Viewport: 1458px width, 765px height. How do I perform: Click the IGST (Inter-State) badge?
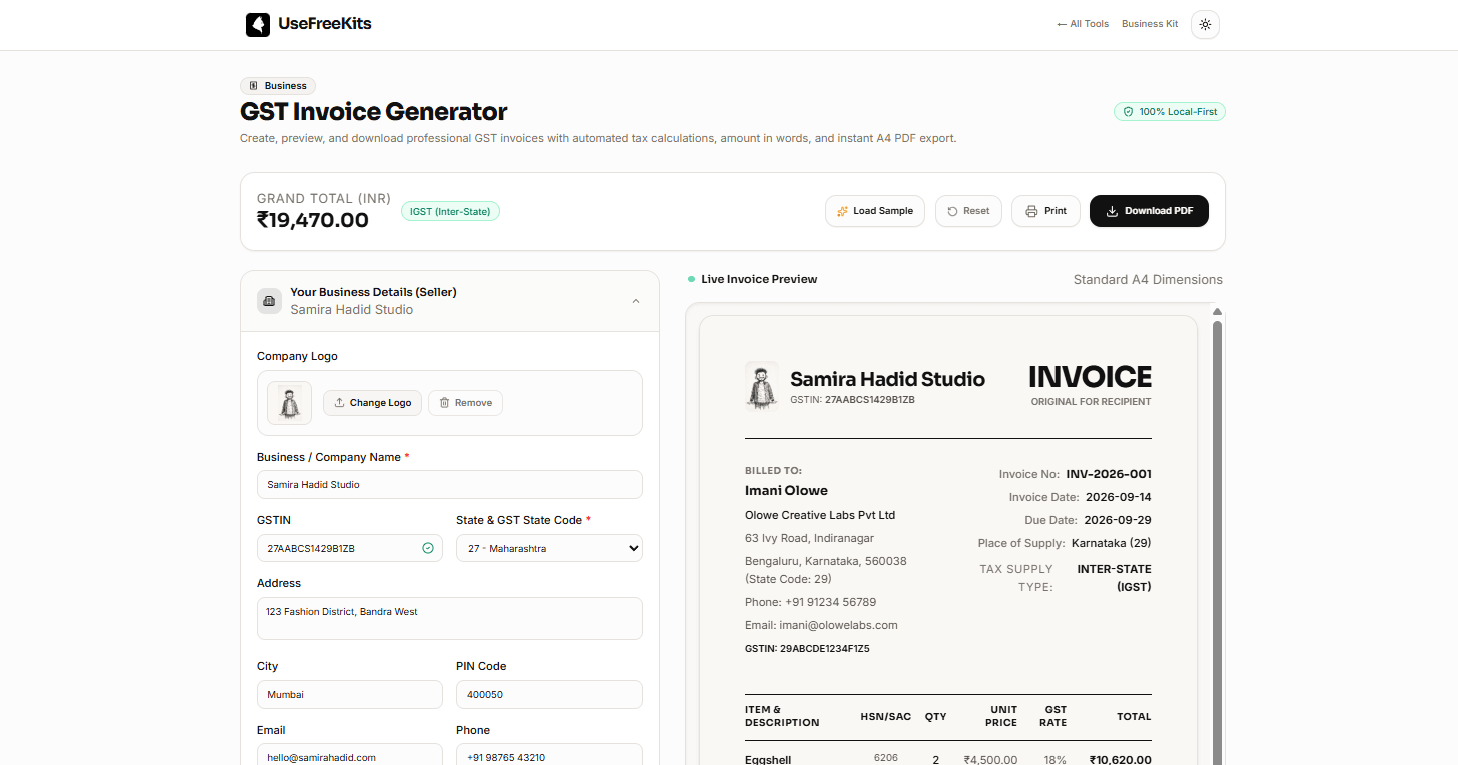(x=450, y=211)
